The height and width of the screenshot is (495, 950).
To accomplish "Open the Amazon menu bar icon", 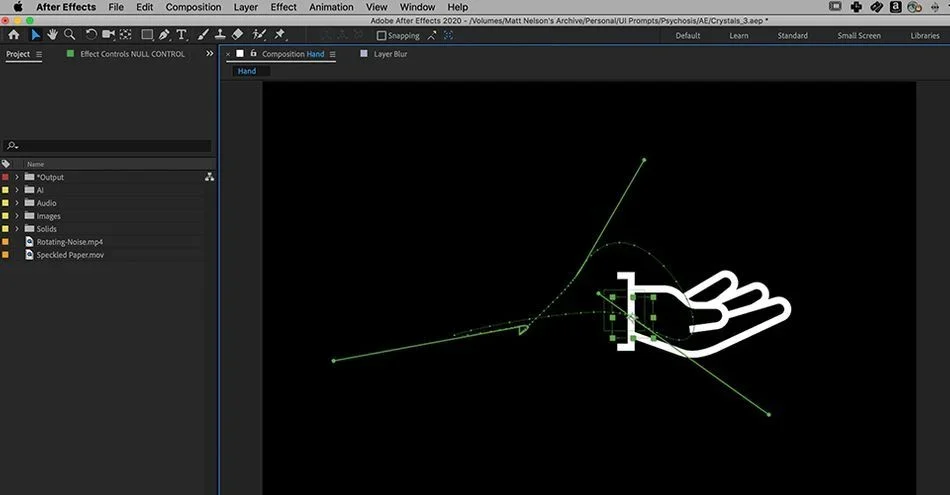I will coord(895,7).
